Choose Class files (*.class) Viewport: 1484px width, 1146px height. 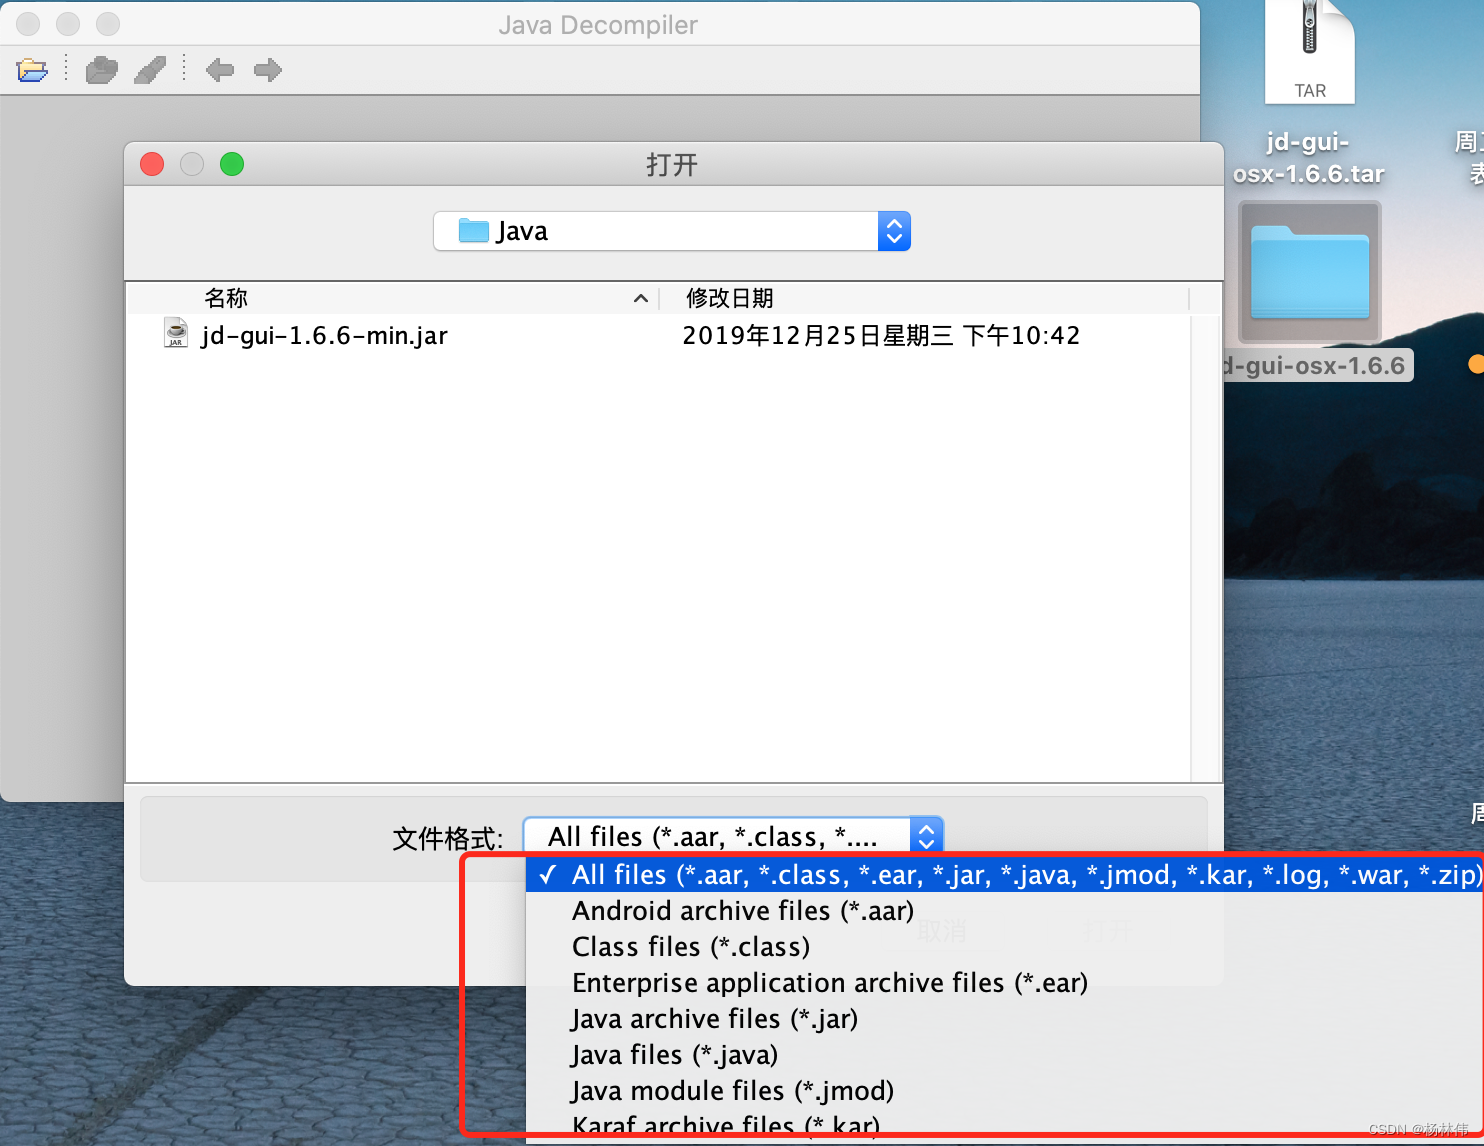(x=1005, y=947)
